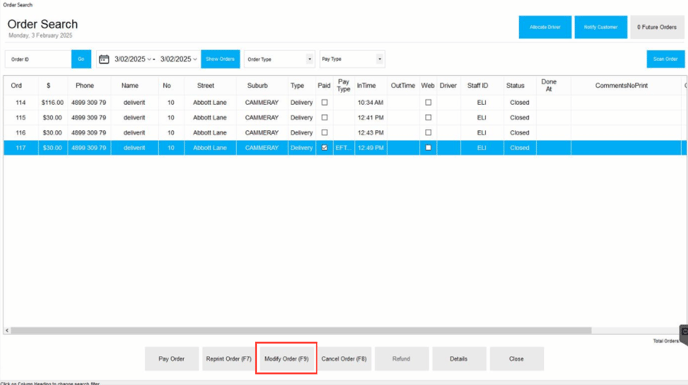
Task: Click the $116.00 amount cell
Action: [x=53, y=102]
